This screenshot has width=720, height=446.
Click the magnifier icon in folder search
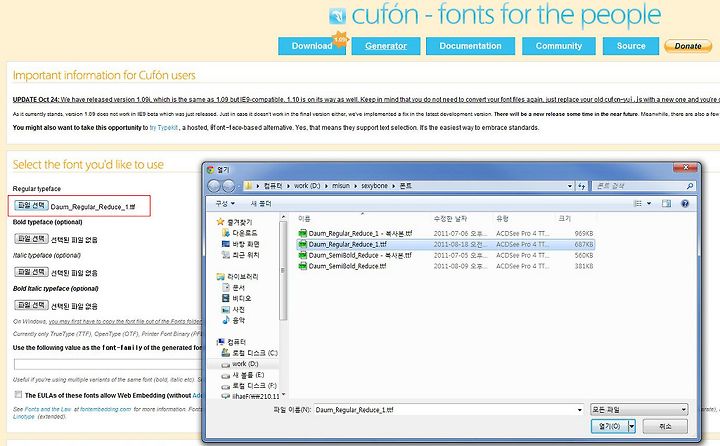(689, 186)
